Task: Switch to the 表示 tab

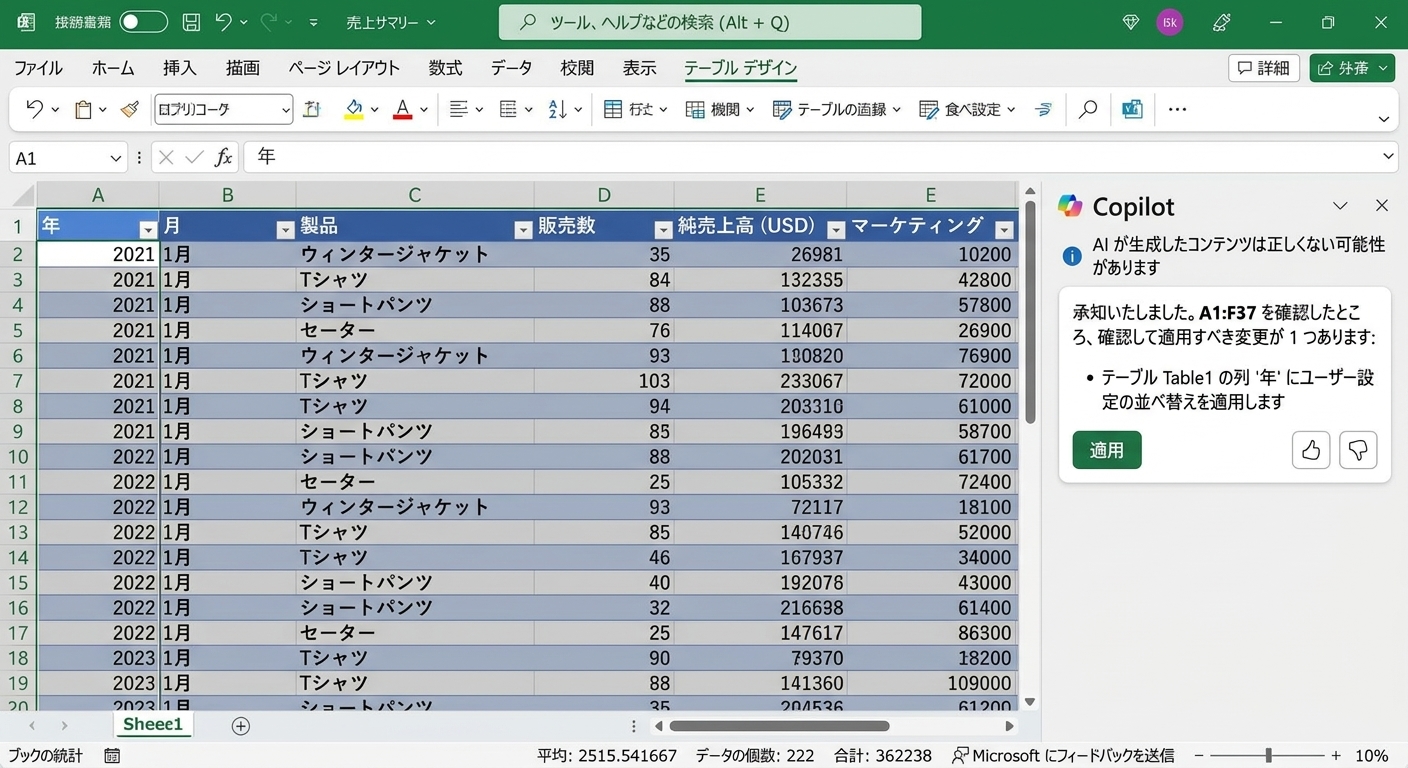Action: (x=640, y=68)
